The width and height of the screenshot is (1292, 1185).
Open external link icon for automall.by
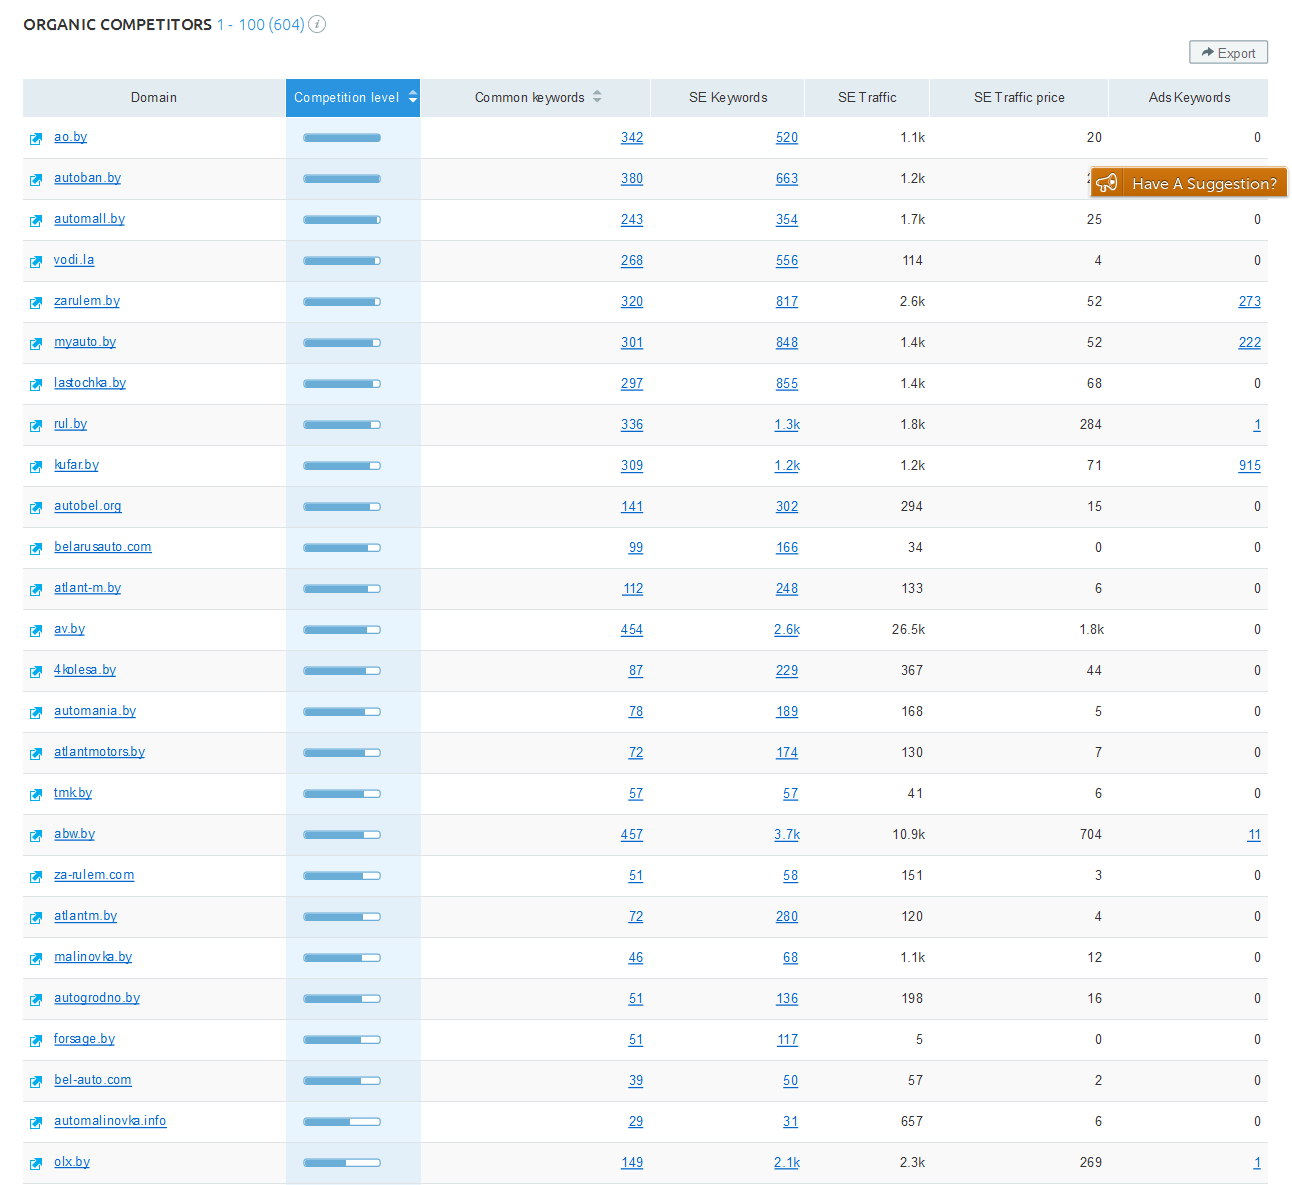36,221
